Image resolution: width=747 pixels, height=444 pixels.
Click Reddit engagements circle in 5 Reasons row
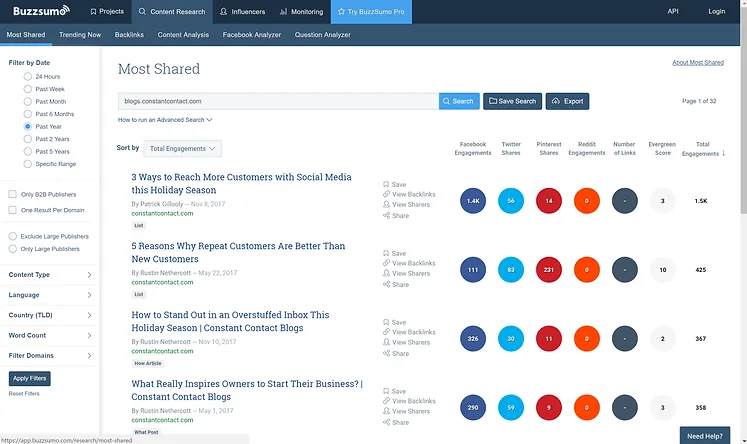point(586,270)
